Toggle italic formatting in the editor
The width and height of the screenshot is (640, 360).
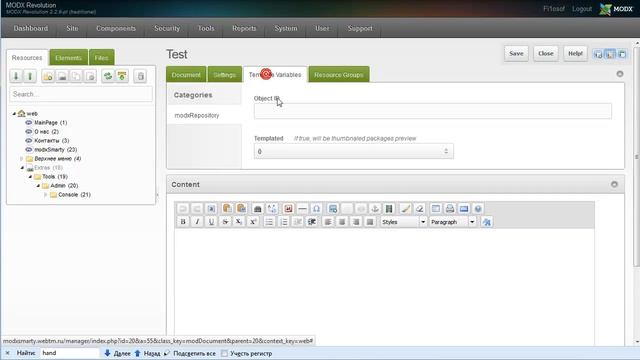click(x=197, y=222)
